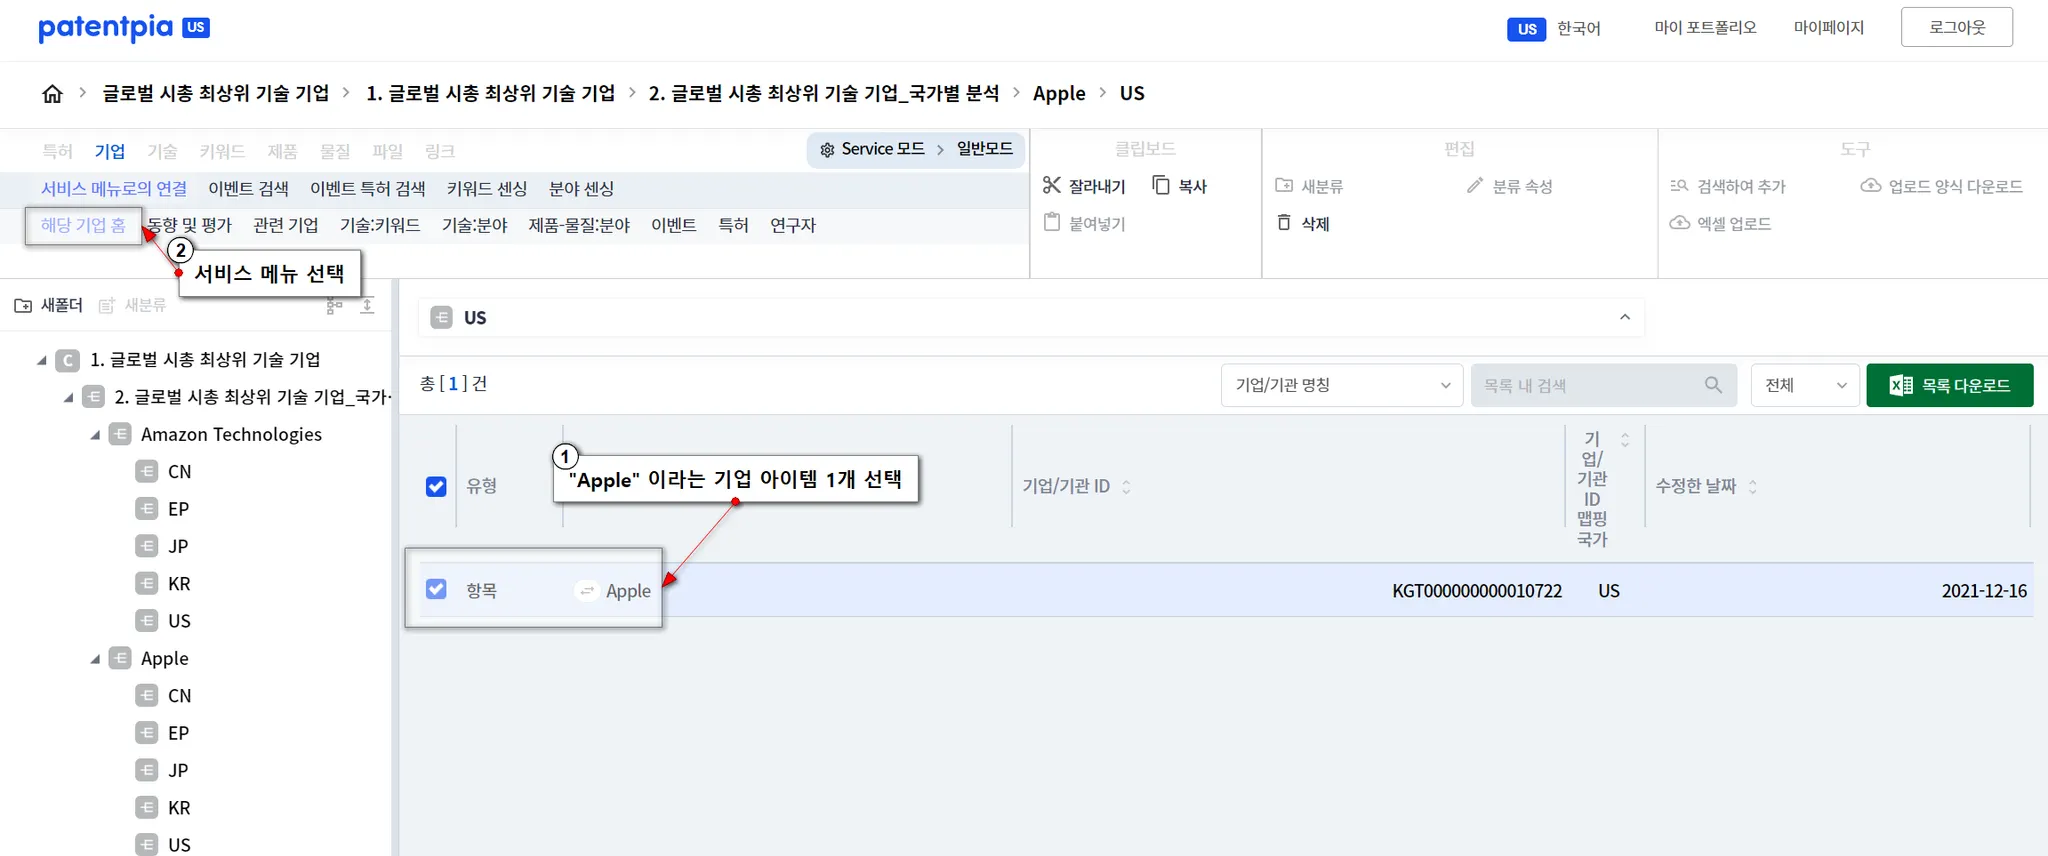
Task: Uncheck the checkbox on the Apple 항목 row
Action: (436, 589)
